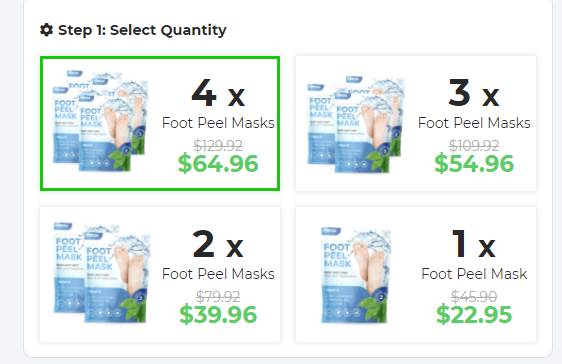Click the $22.95 sale price
562x364 pixels.
click(474, 314)
